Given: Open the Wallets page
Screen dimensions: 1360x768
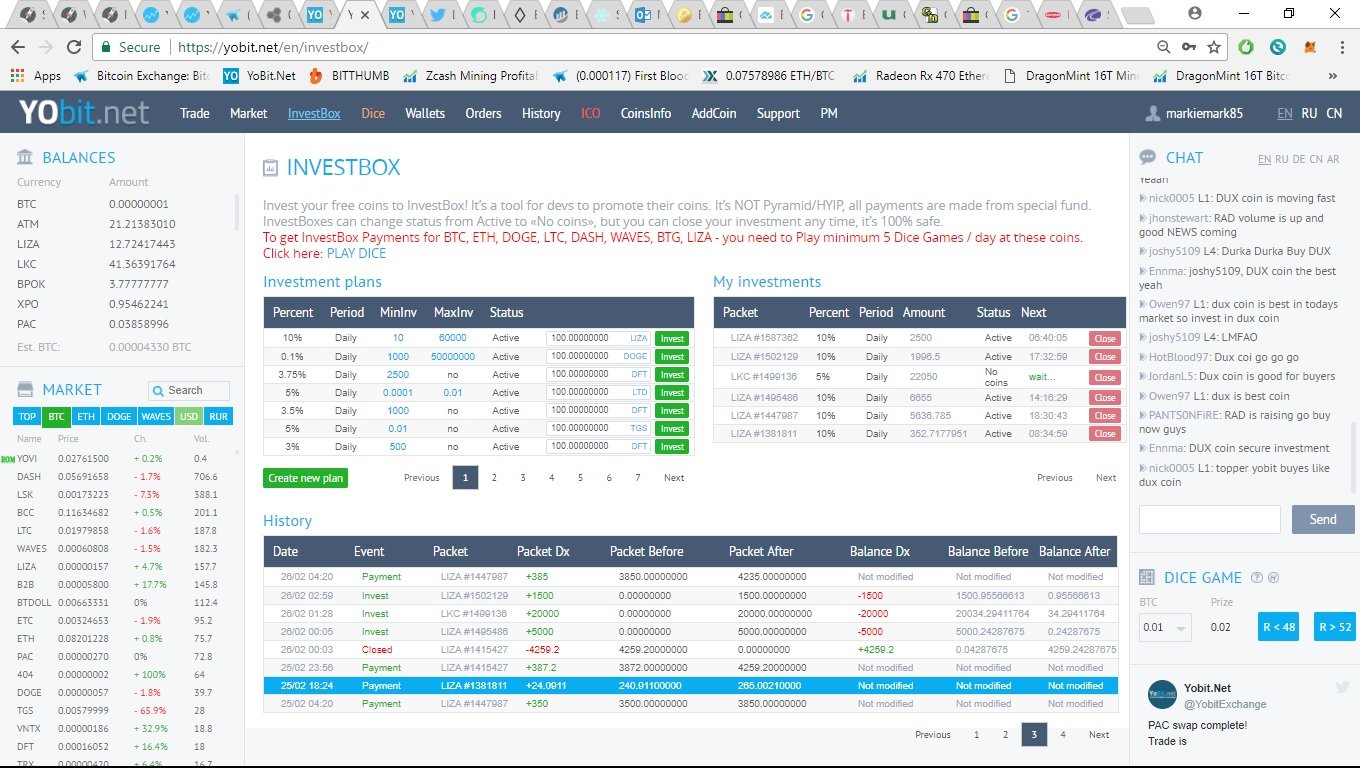Looking at the screenshot, I should pyautogui.click(x=425, y=113).
